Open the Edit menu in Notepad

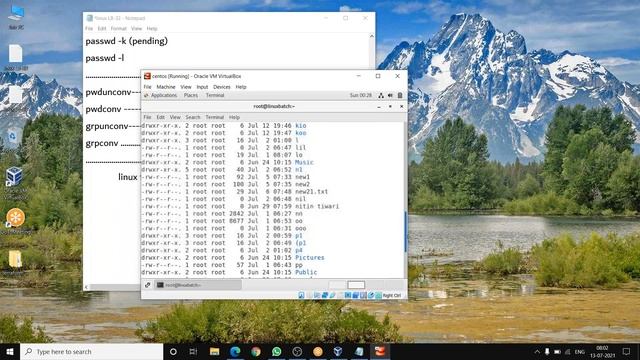tap(102, 29)
